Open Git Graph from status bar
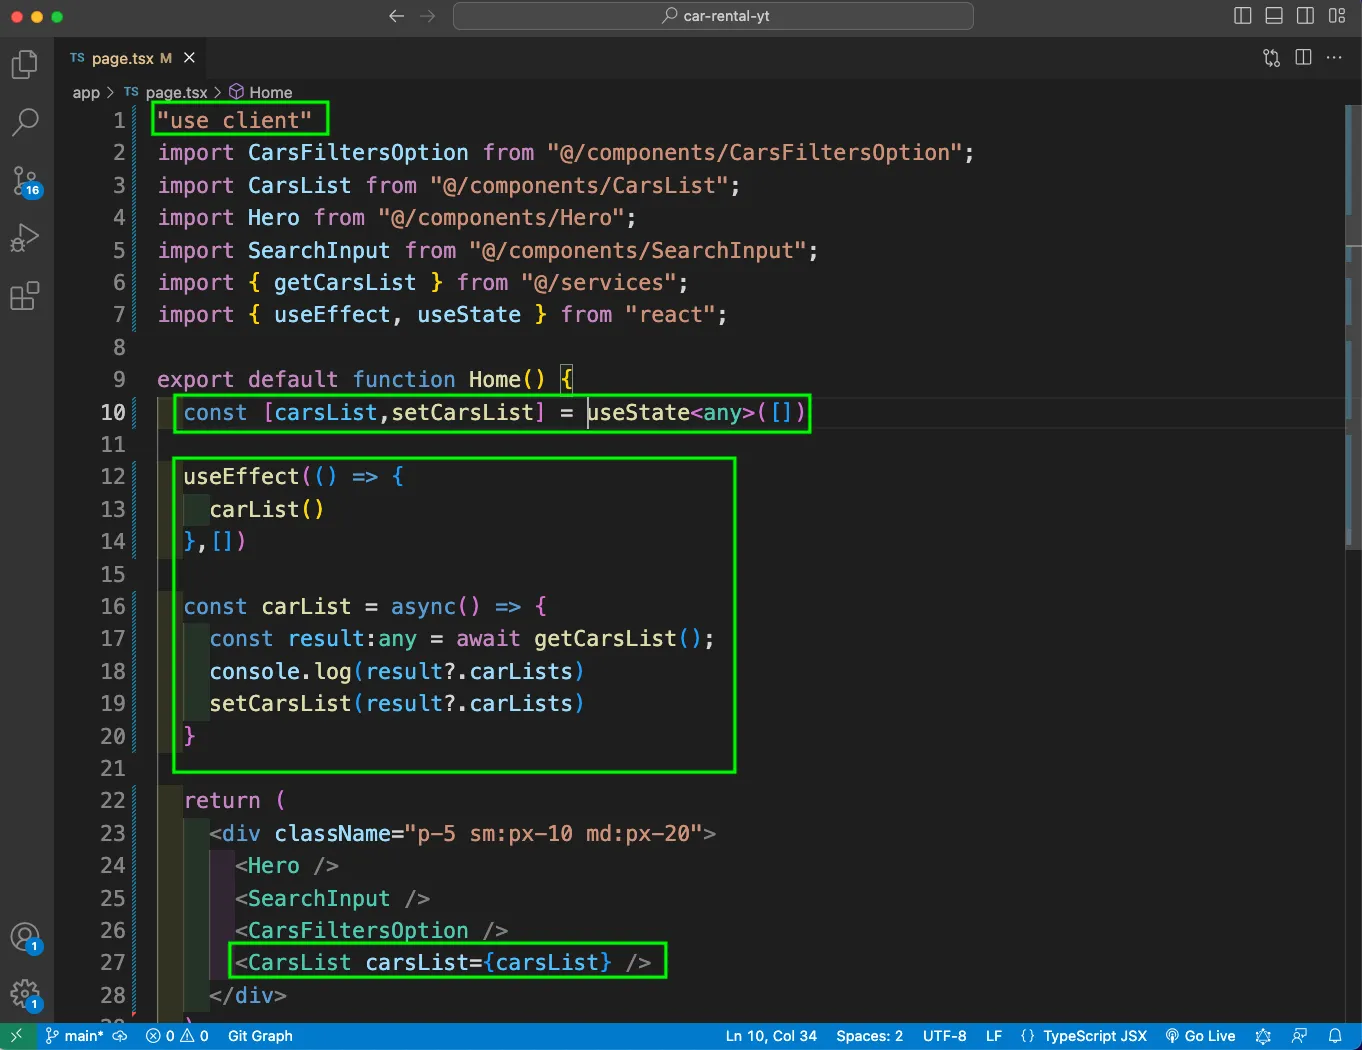The width and height of the screenshot is (1362, 1050). (x=260, y=1036)
